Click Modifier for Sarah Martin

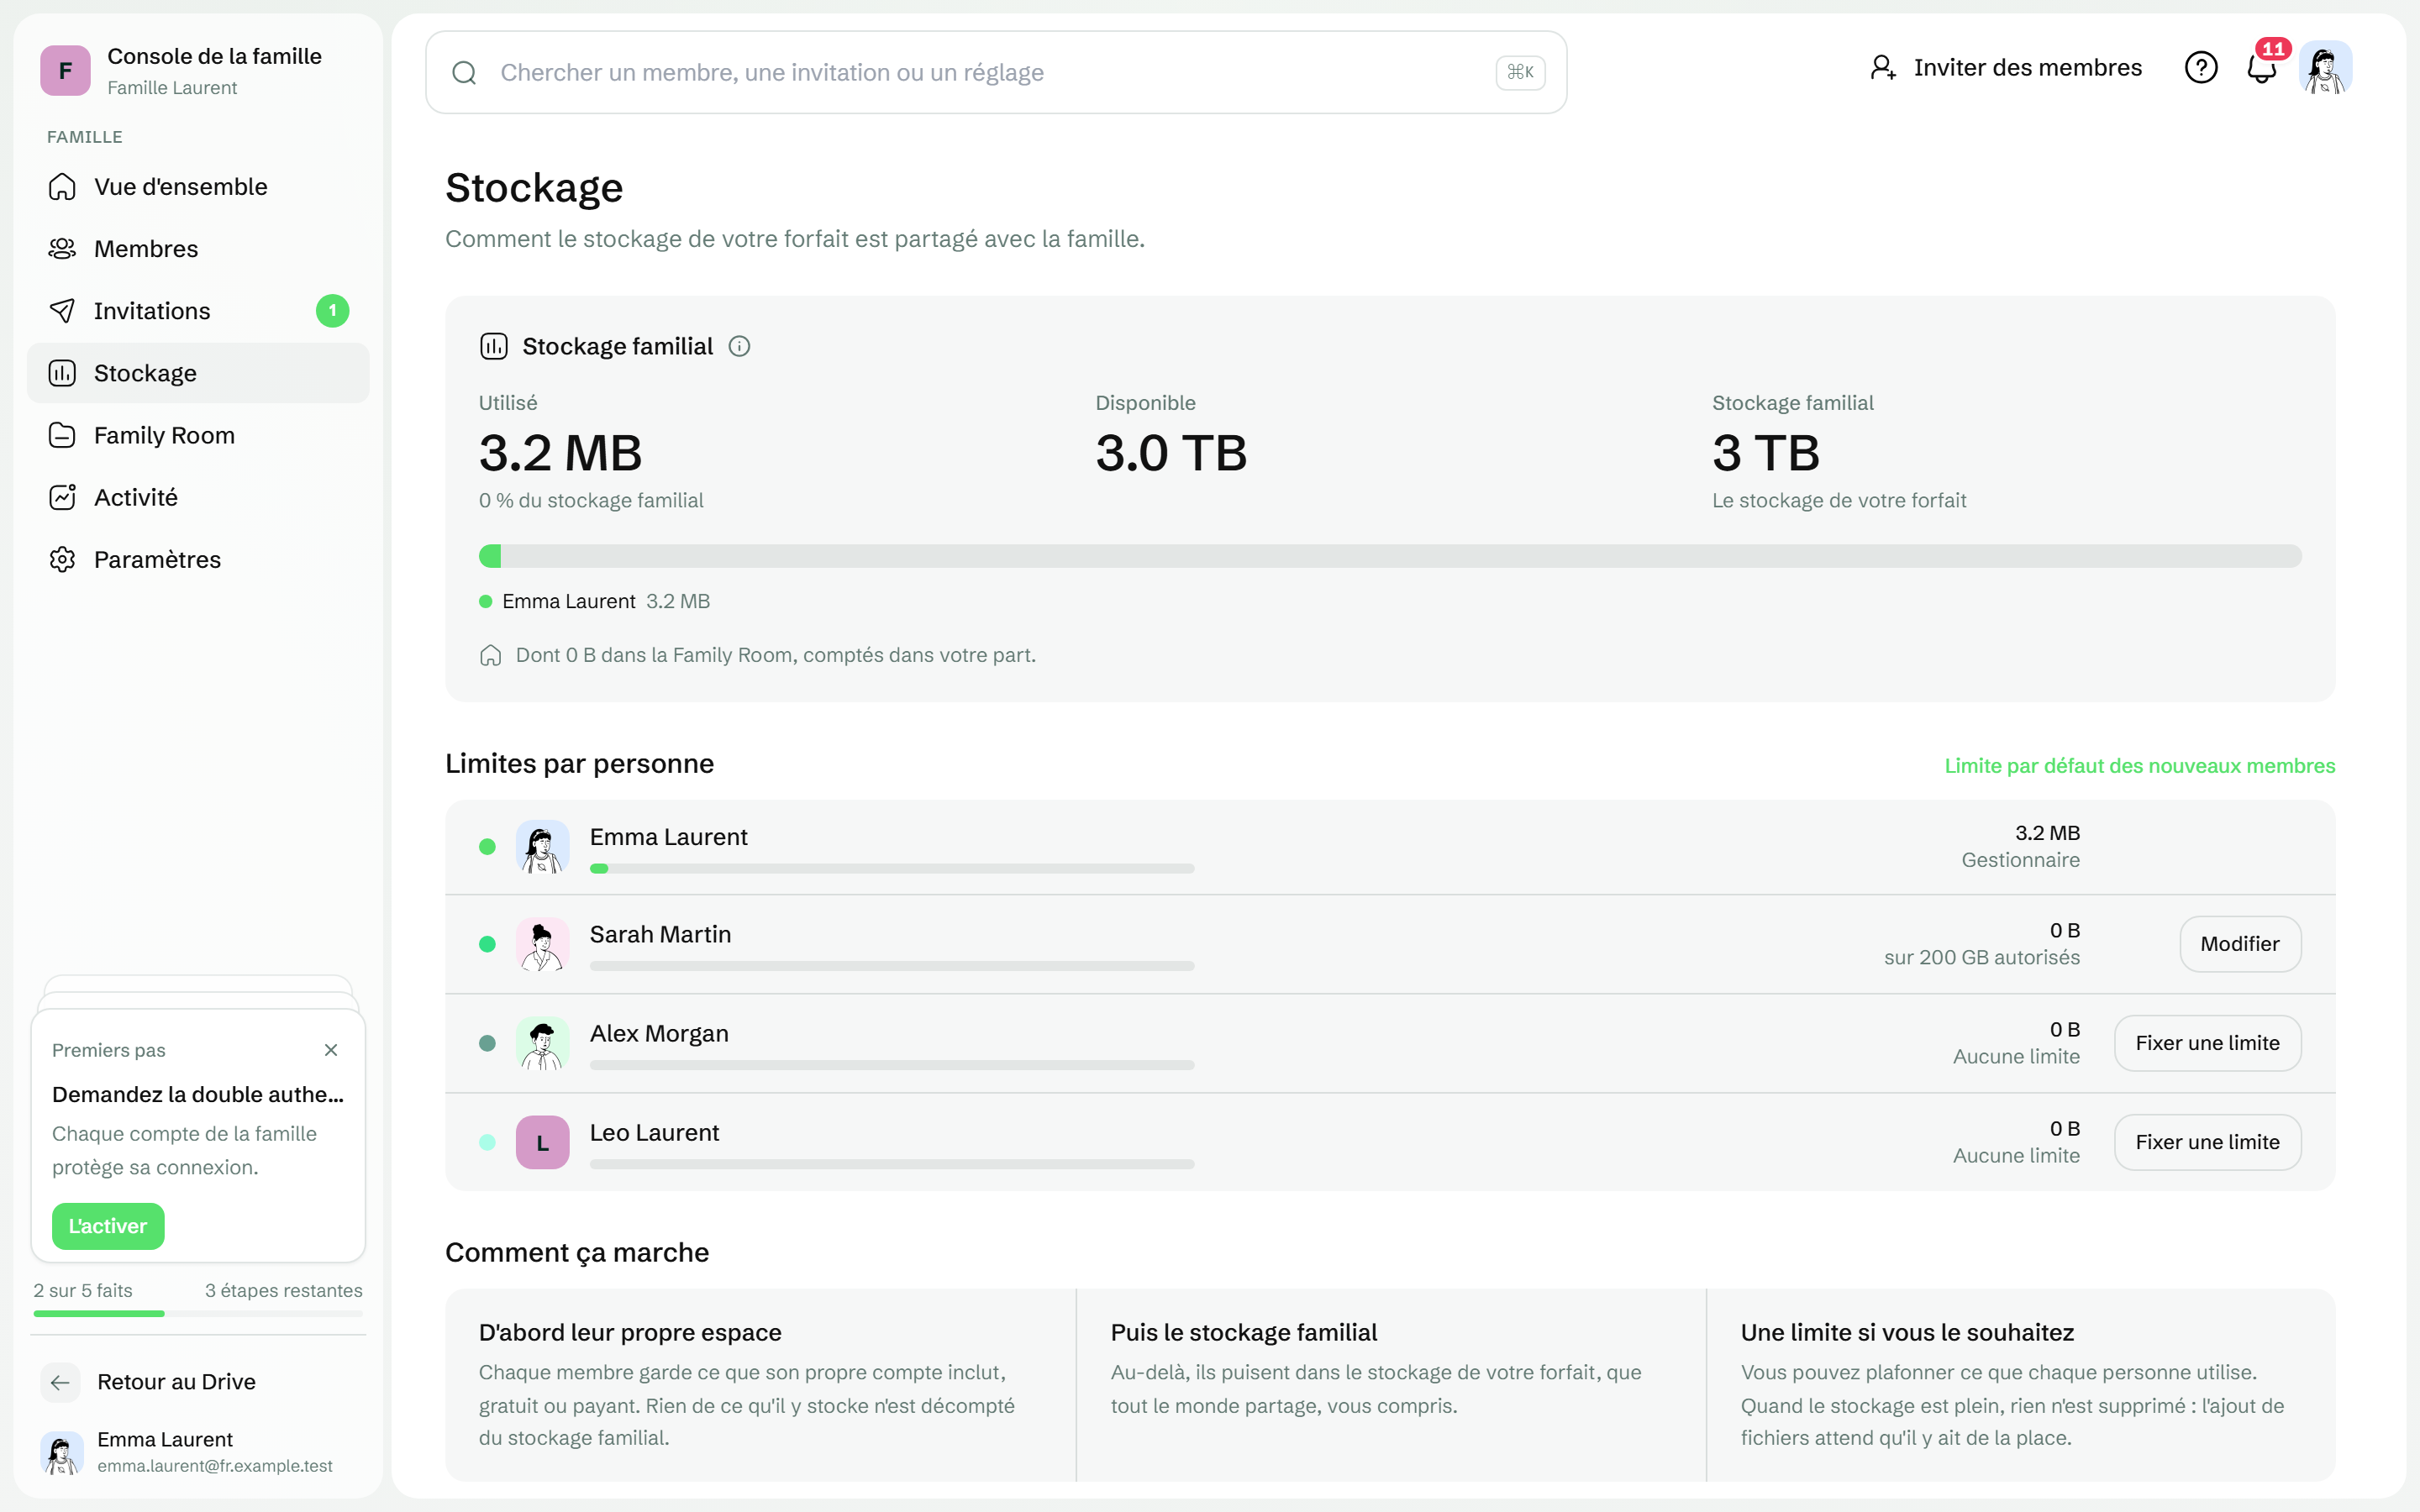coord(2240,944)
